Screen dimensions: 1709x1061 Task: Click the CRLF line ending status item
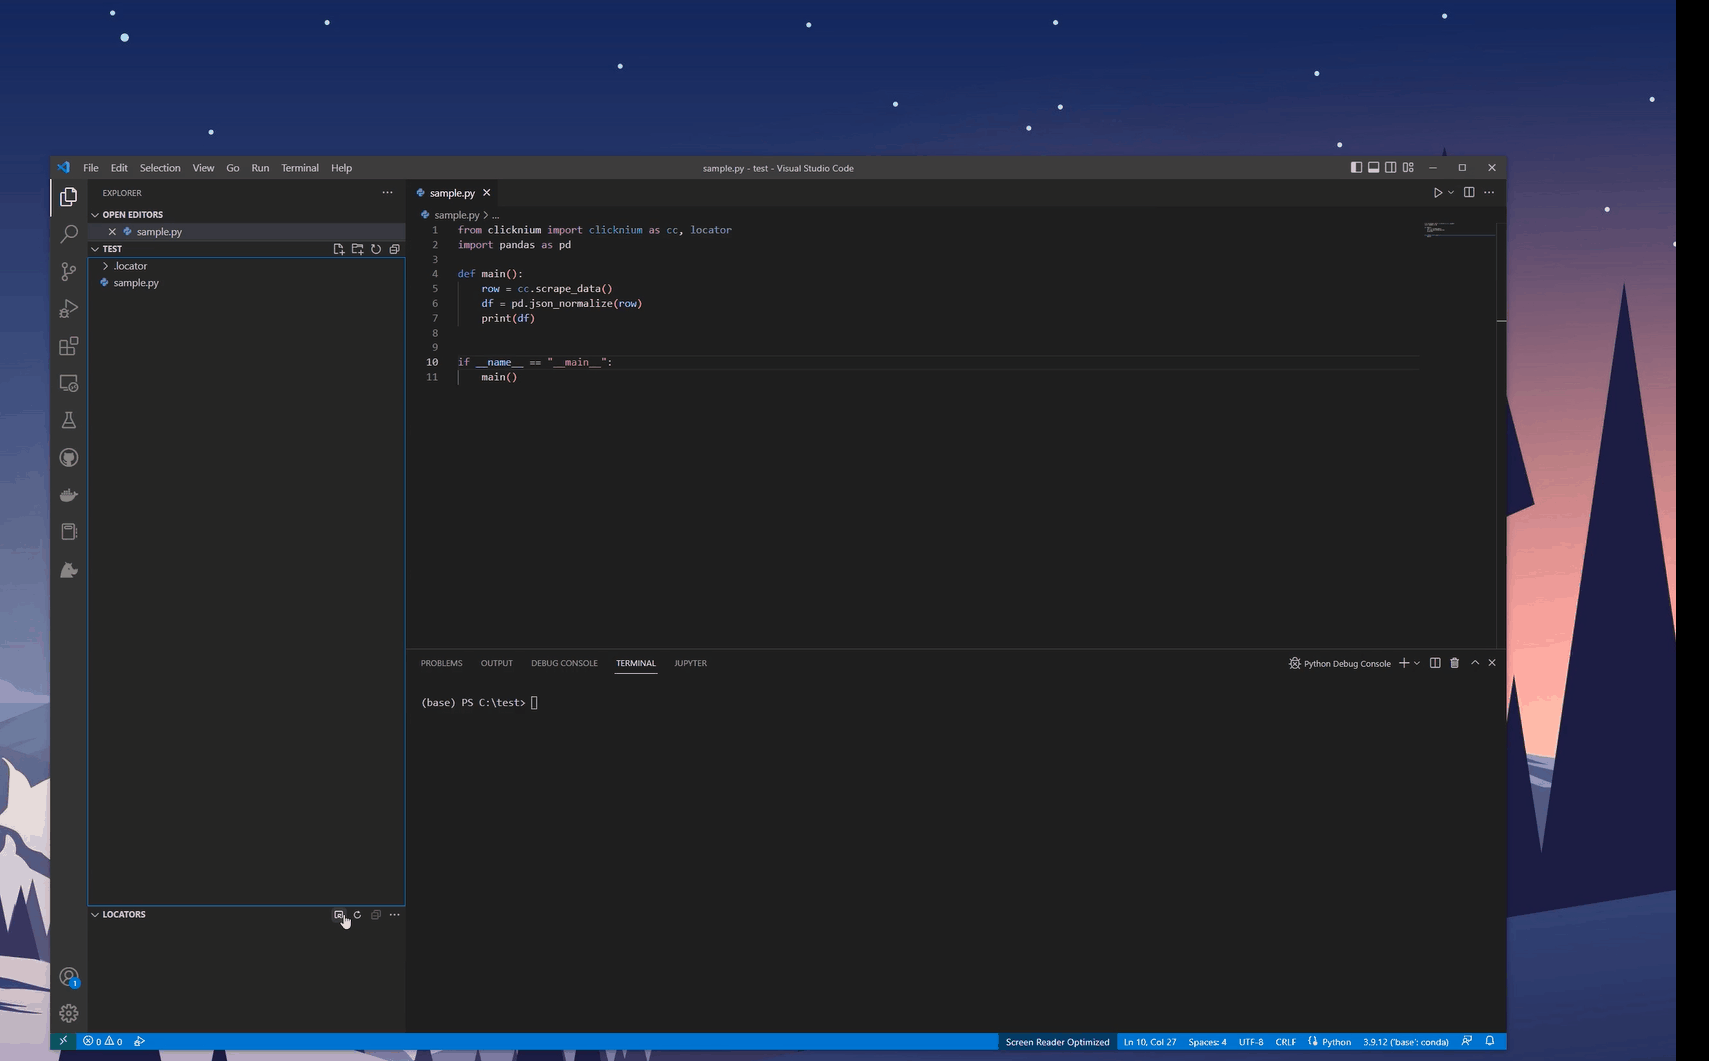[x=1285, y=1042]
